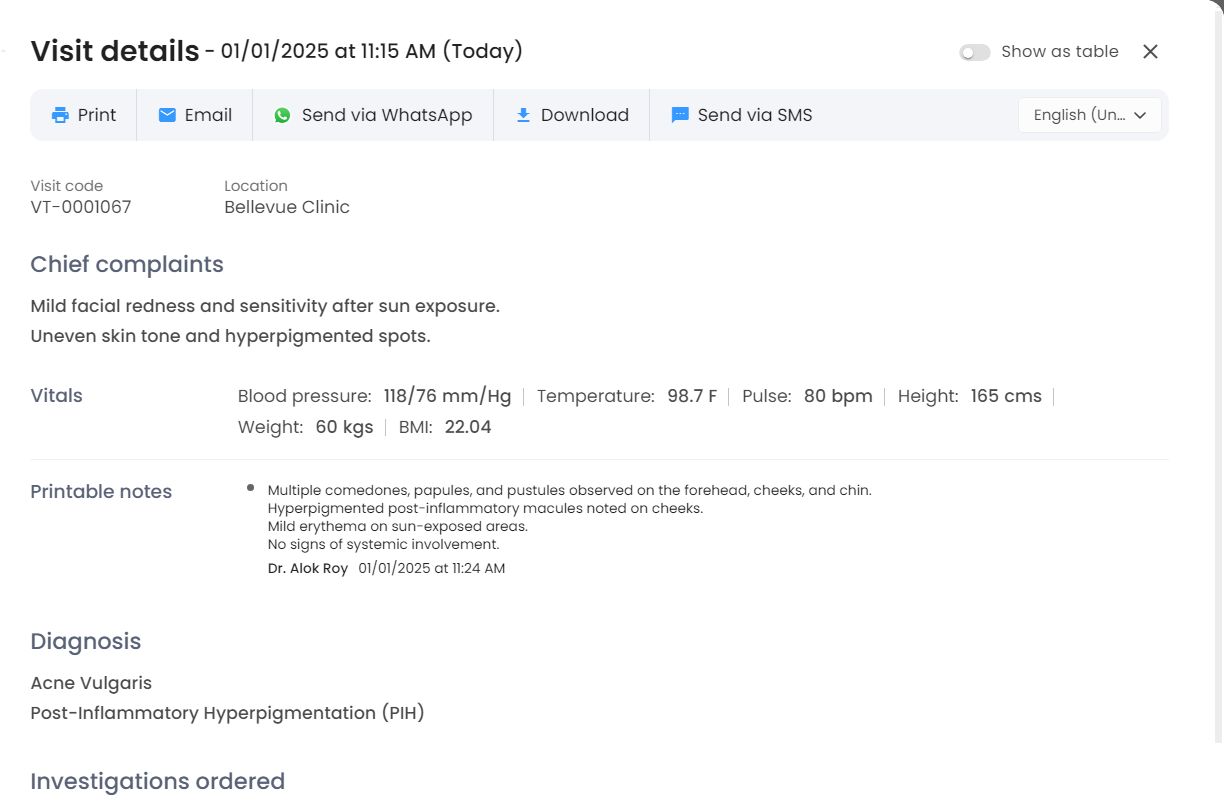Click the Show as table label
The width and height of the screenshot is (1224, 805).
[1059, 52]
